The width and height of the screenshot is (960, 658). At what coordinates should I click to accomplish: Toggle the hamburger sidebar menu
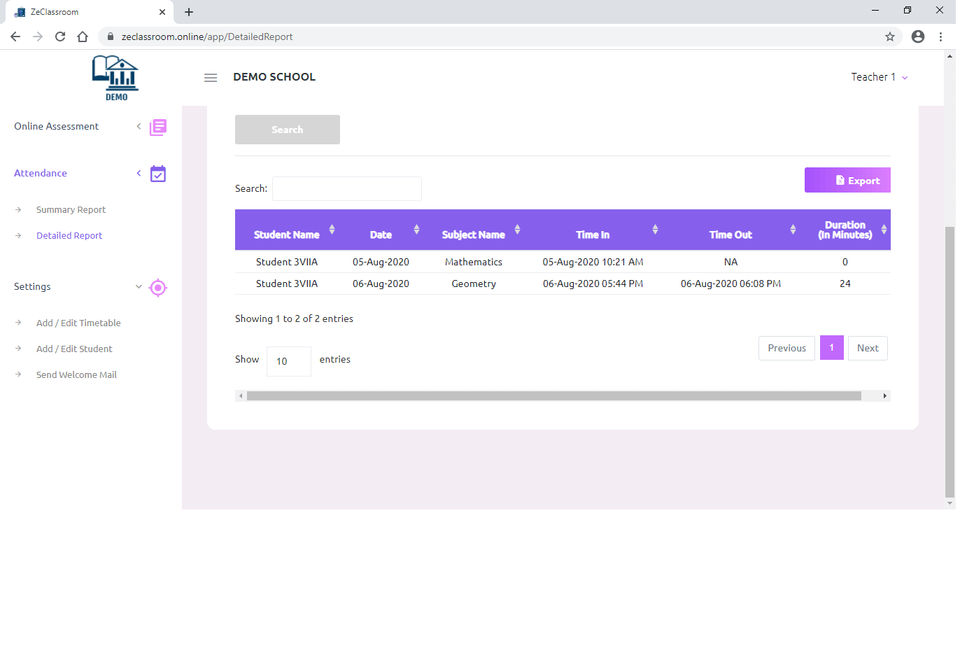(x=211, y=78)
